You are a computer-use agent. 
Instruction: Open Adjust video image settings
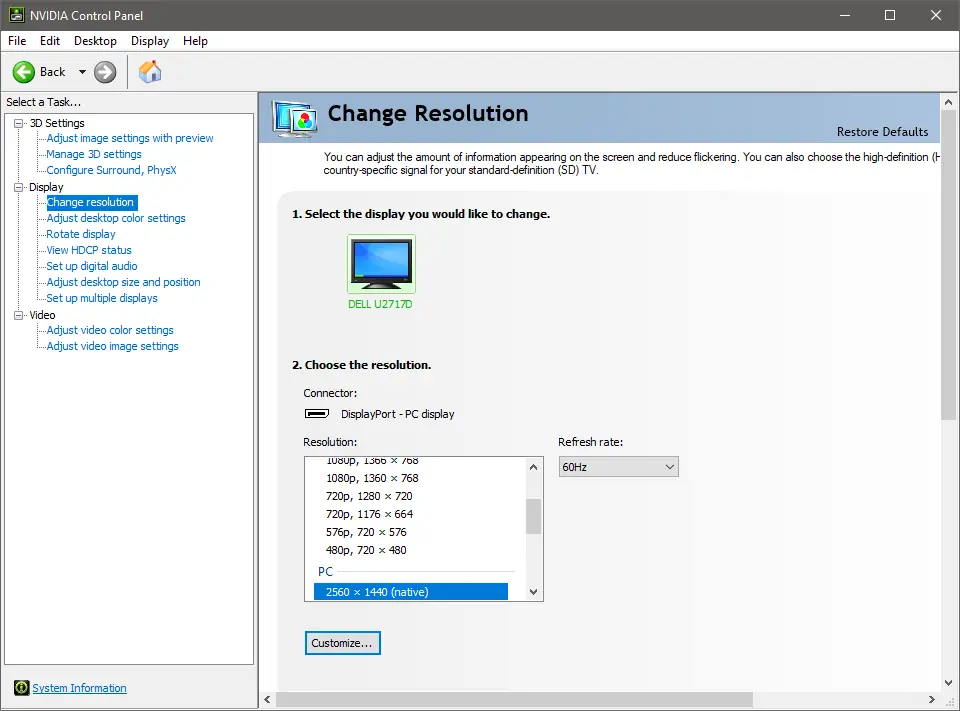click(x=113, y=346)
